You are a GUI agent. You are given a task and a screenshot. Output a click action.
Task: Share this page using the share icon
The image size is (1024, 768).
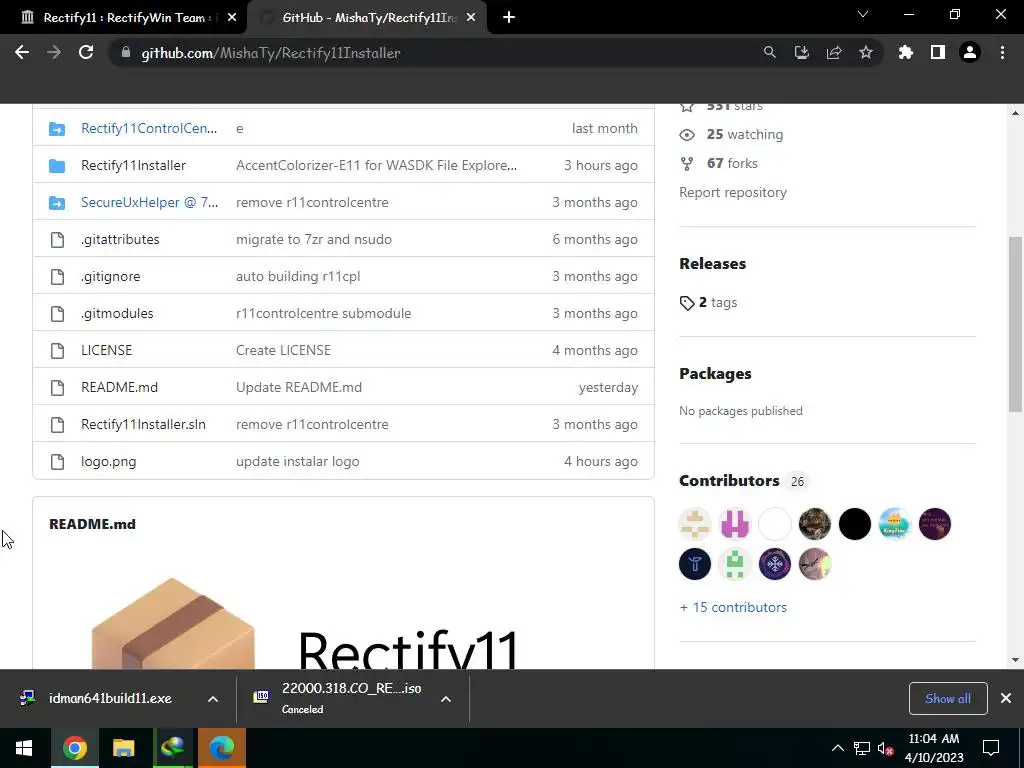pos(834,53)
